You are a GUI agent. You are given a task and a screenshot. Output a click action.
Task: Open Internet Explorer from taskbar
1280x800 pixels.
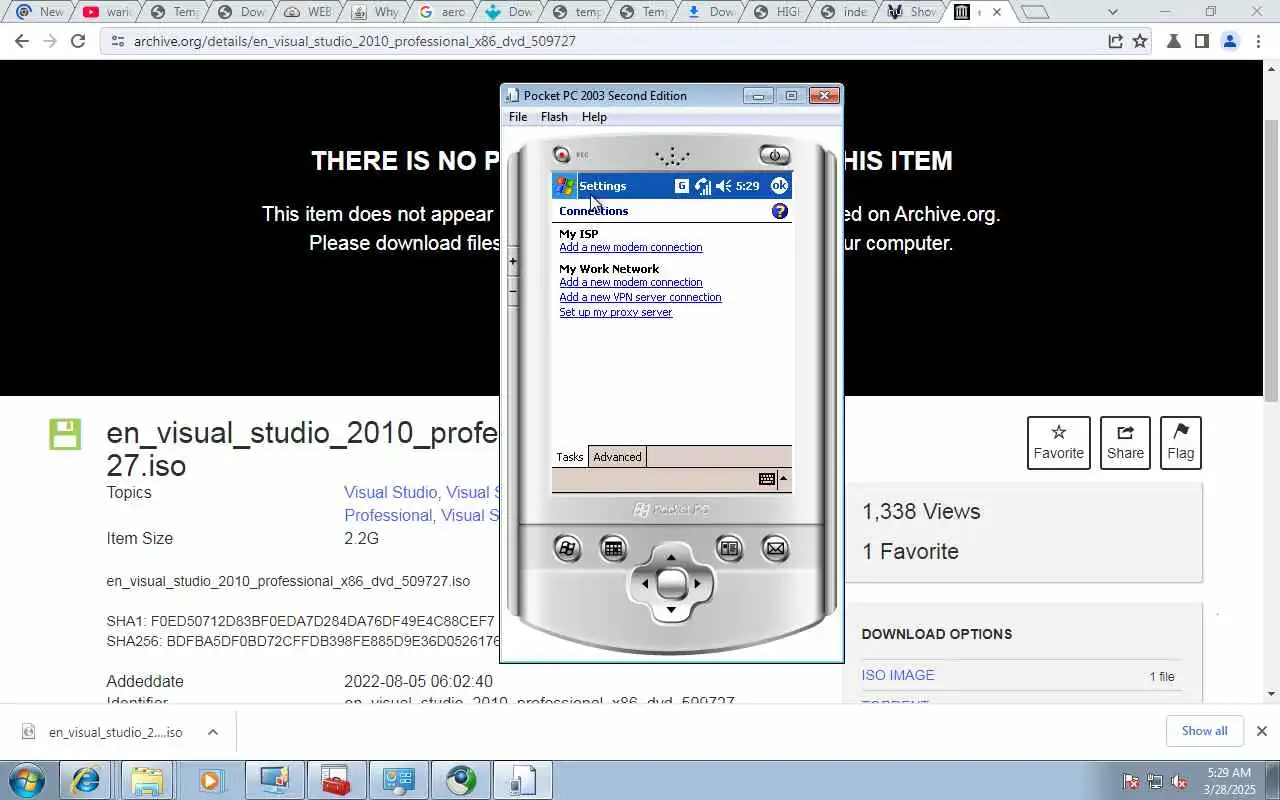[x=85, y=780]
